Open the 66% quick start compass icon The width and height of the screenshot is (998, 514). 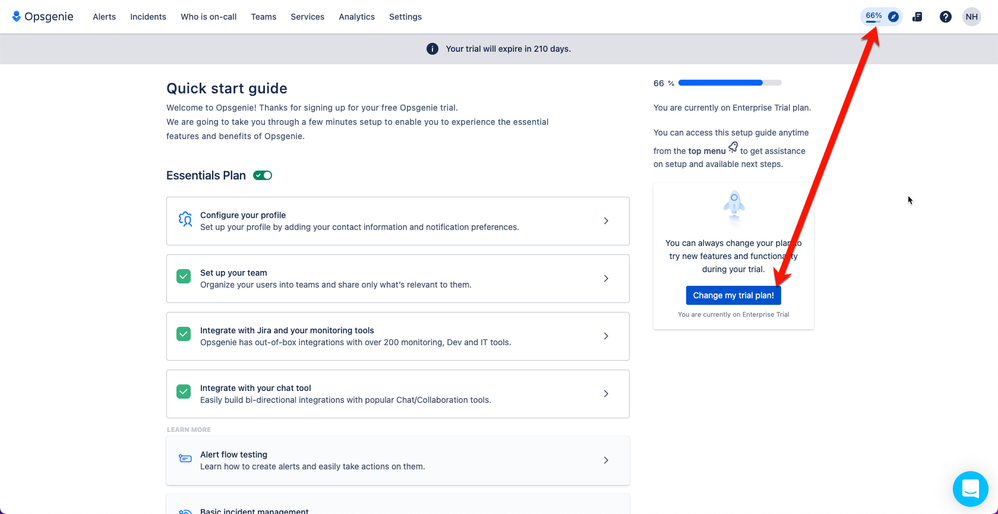pos(893,17)
